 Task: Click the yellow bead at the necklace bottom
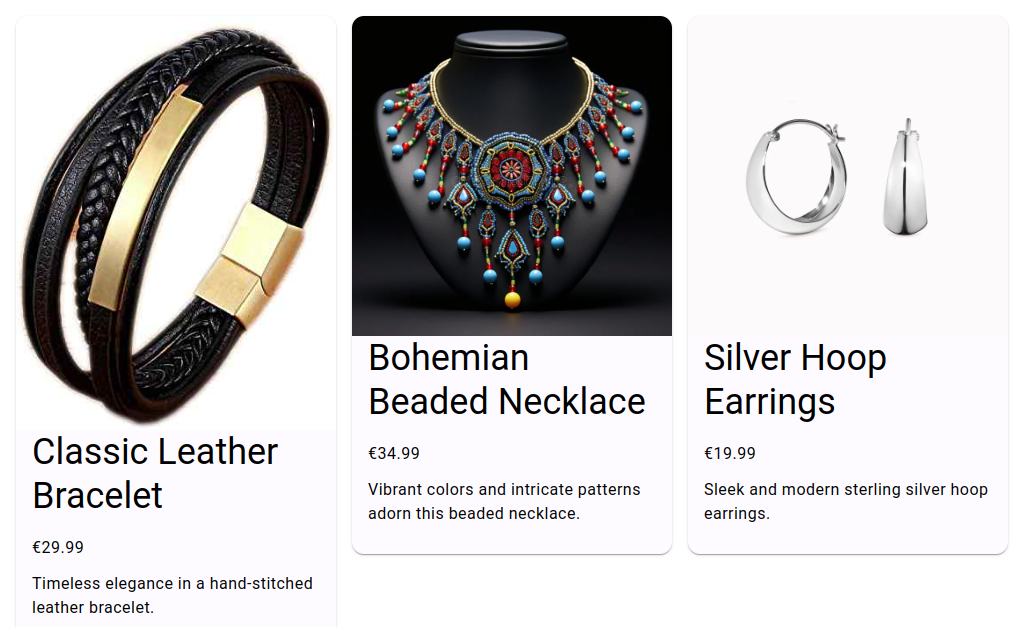click(512, 299)
